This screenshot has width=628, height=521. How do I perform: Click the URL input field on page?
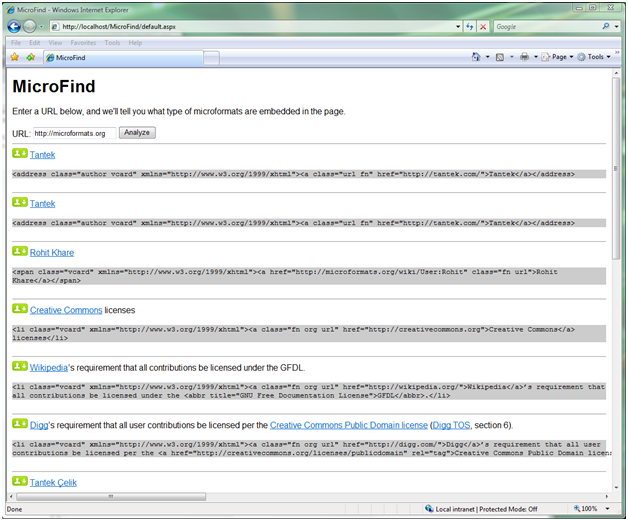point(74,133)
